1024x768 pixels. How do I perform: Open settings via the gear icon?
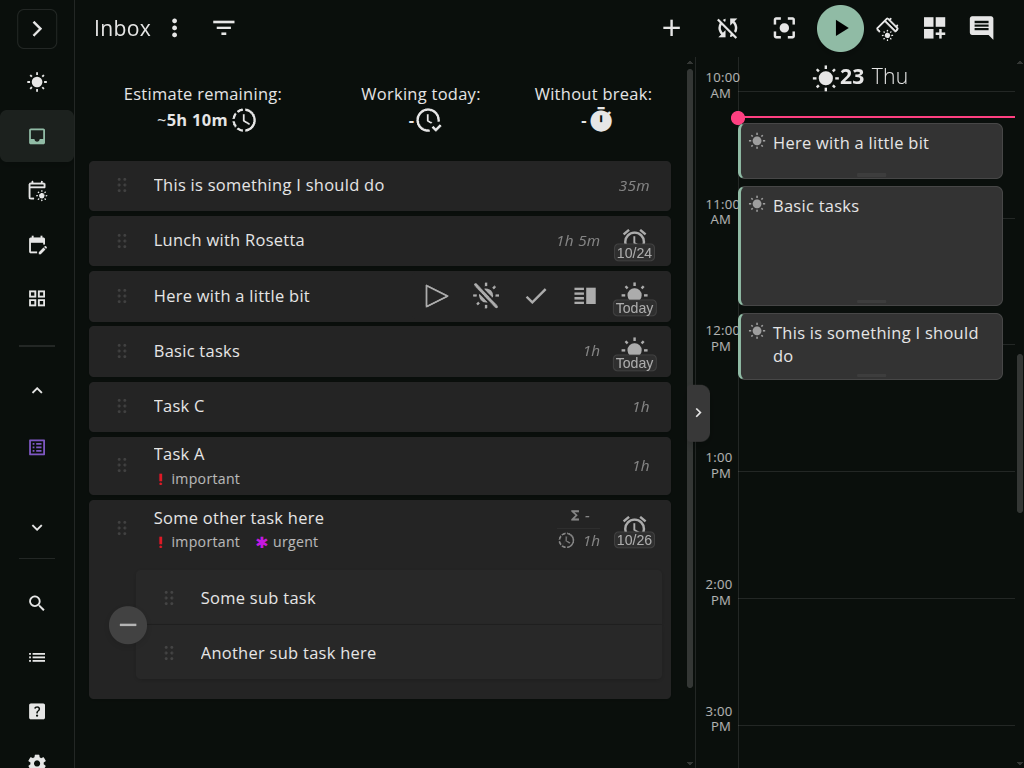[37, 761]
